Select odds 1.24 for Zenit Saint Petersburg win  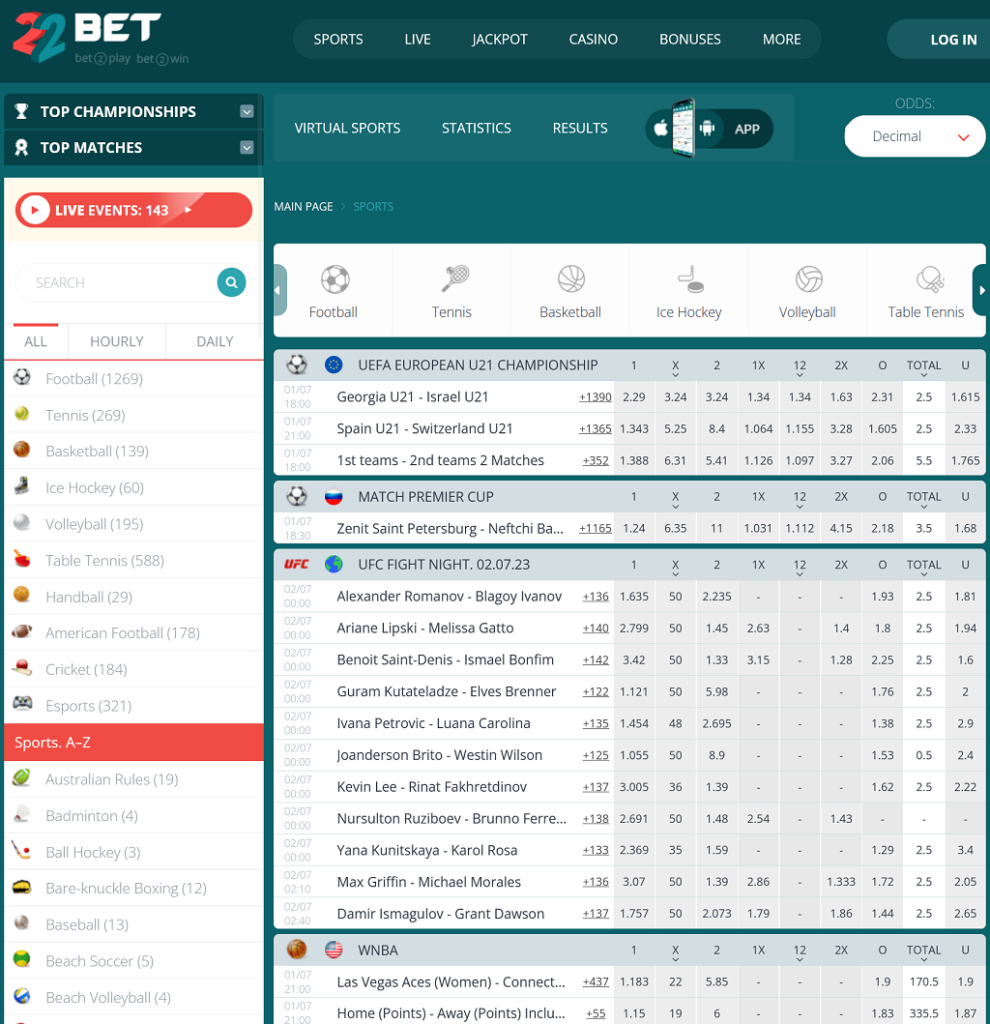[x=633, y=528]
